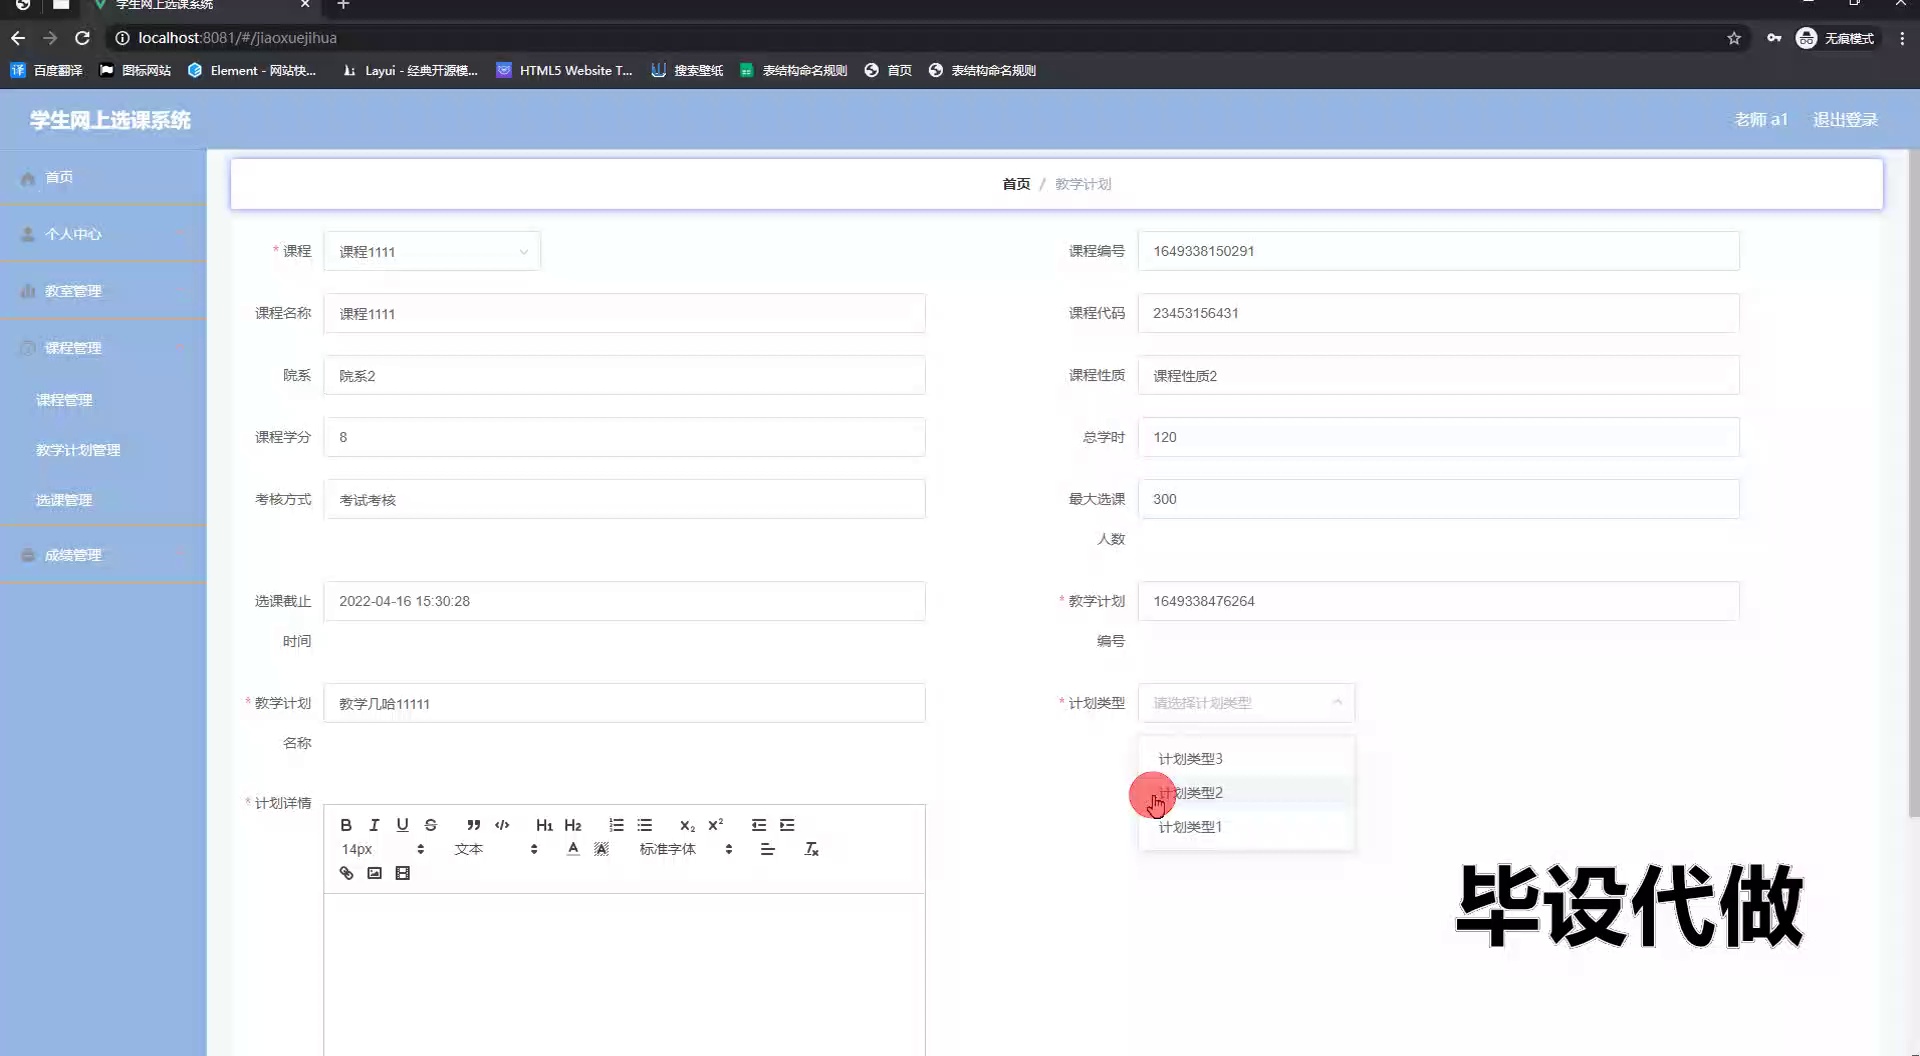Insert a hyperlink in the editor
1920x1056 pixels.
coord(346,873)
